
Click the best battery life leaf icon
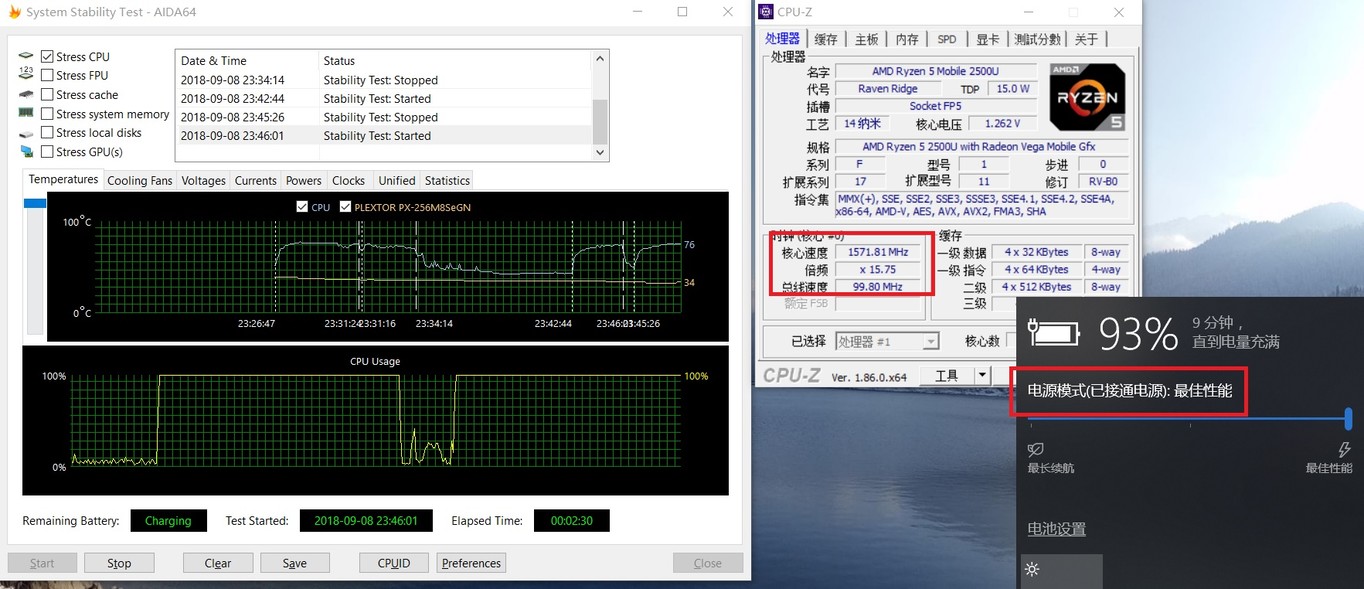(1036, 450)
